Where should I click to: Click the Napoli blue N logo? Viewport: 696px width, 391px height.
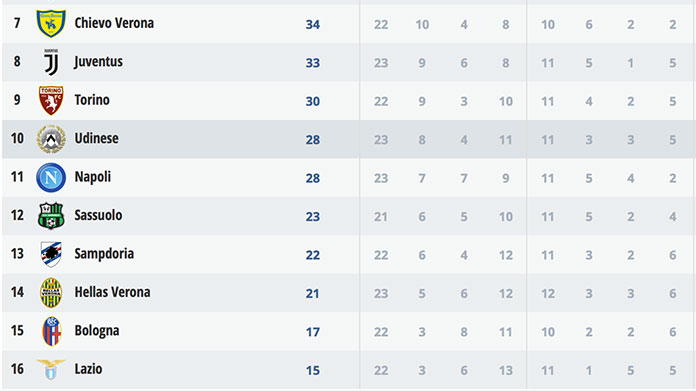pos(51,178)
